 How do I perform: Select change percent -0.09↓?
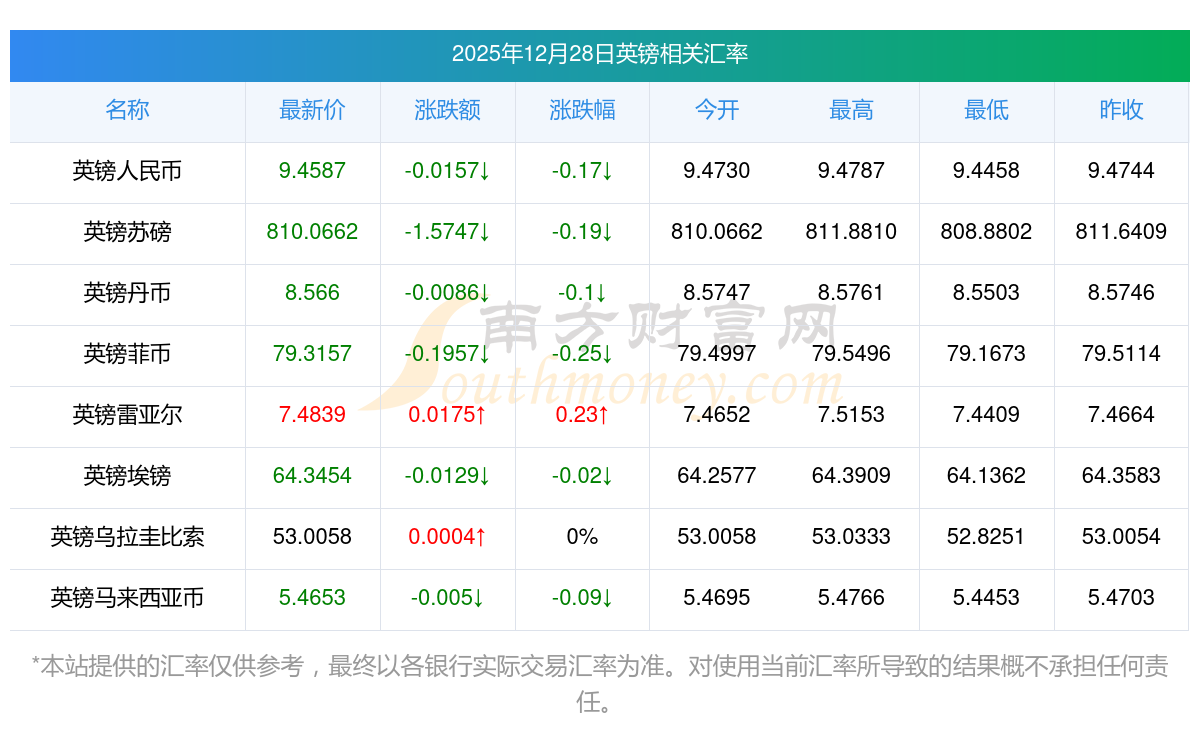tap(582, 598)
